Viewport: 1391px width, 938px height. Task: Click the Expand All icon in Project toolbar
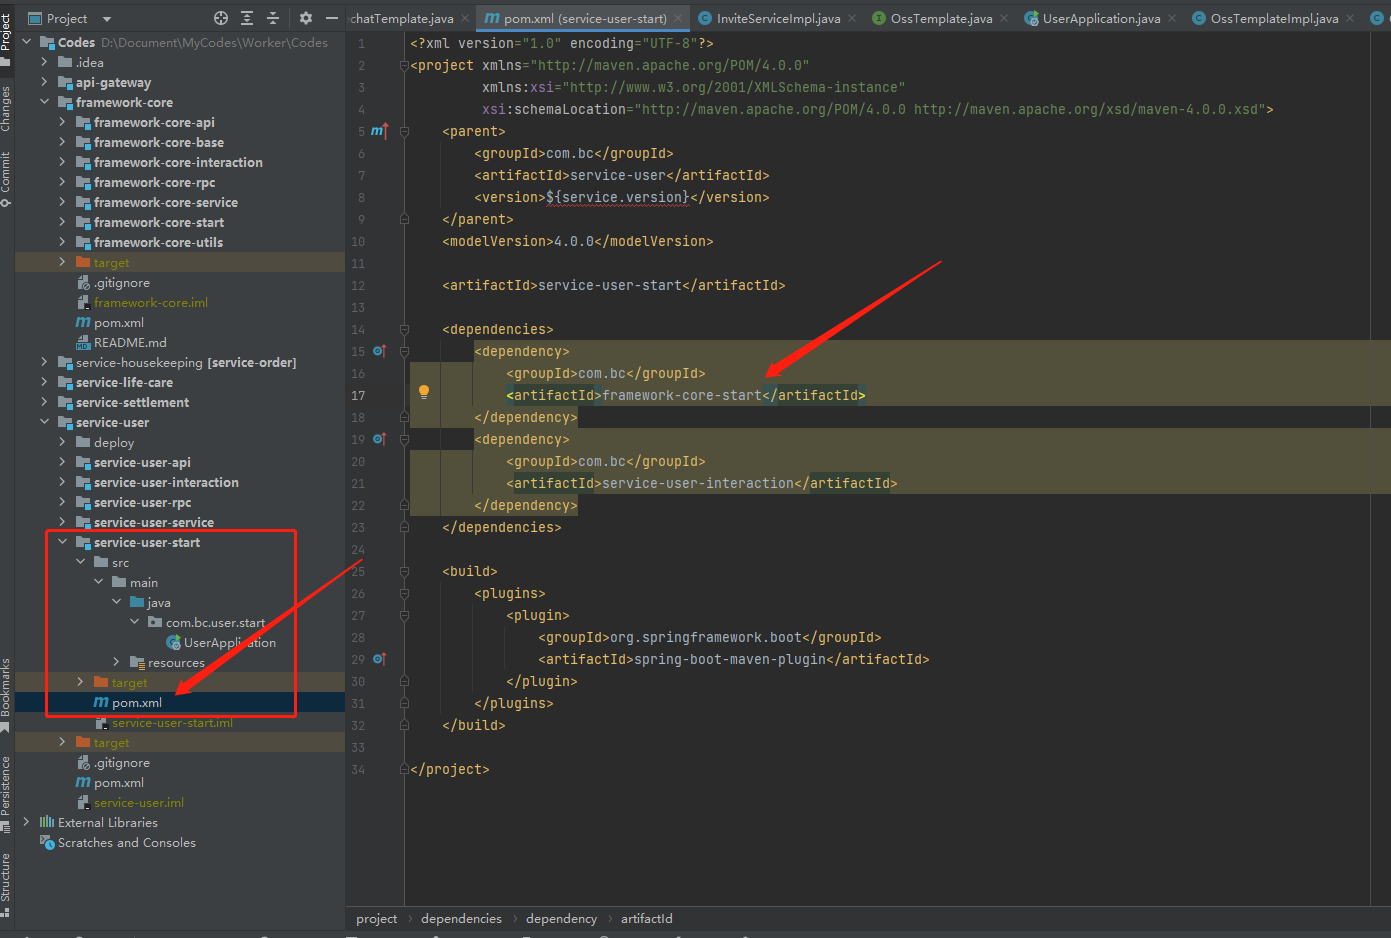pos(247,18)
